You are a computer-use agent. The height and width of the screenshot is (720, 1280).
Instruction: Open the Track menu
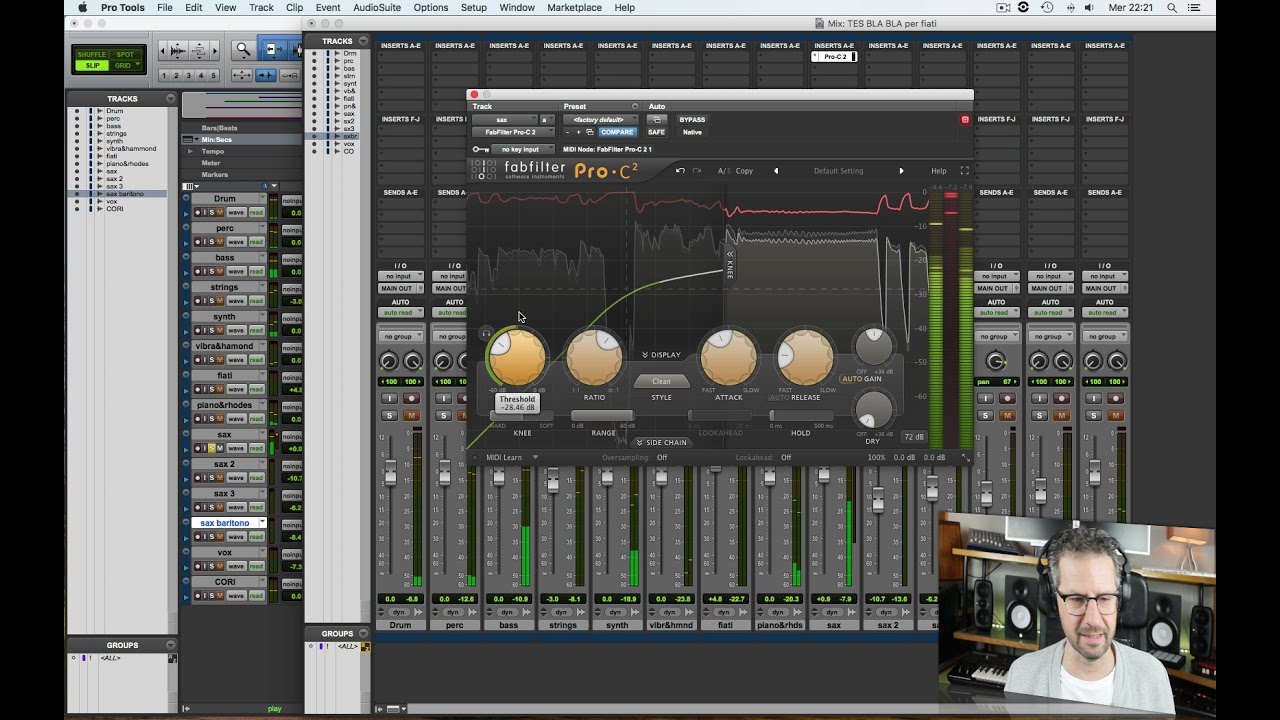coord(261,7)
